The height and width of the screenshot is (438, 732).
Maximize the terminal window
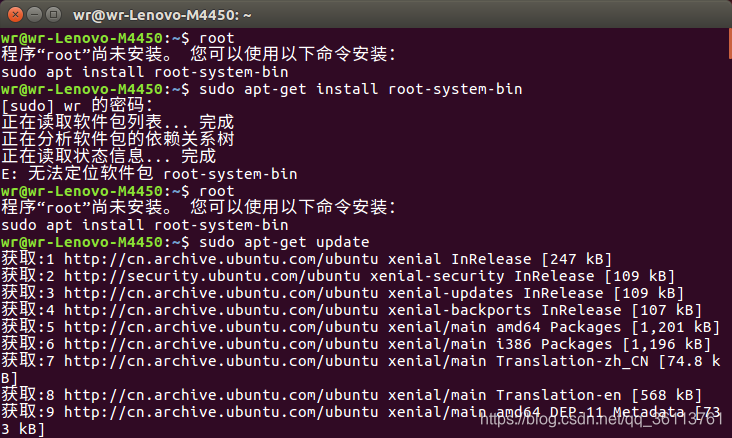(x=54, y=14)
